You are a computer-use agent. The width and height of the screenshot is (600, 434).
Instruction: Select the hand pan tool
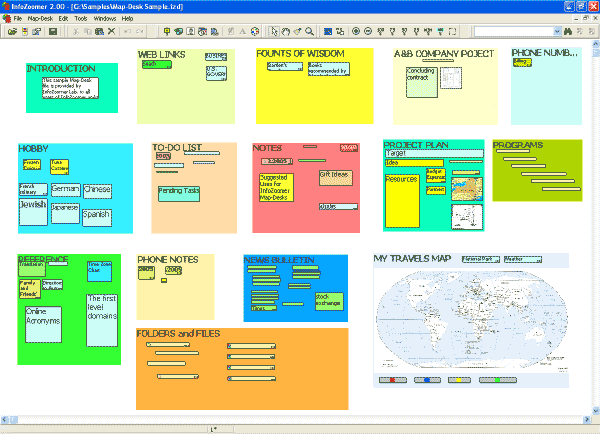(x=285, y=31)
